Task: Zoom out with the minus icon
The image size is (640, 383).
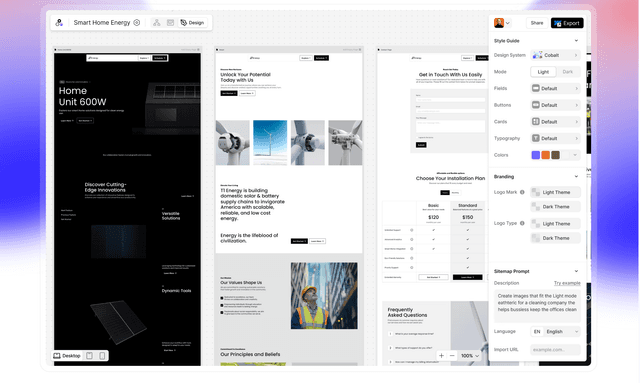Action: coord(452,356)
